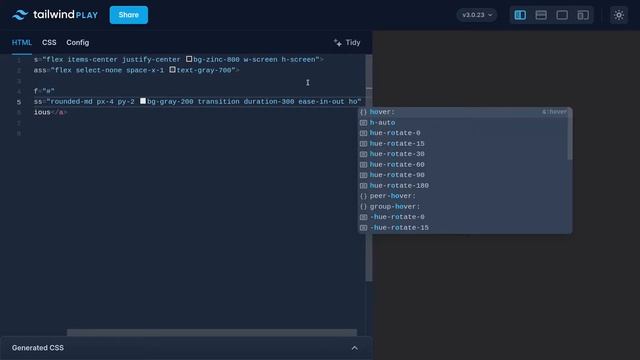Toggle the responsive design mode icon
This screenshot has width=640, height=360.
pos(583,15)
